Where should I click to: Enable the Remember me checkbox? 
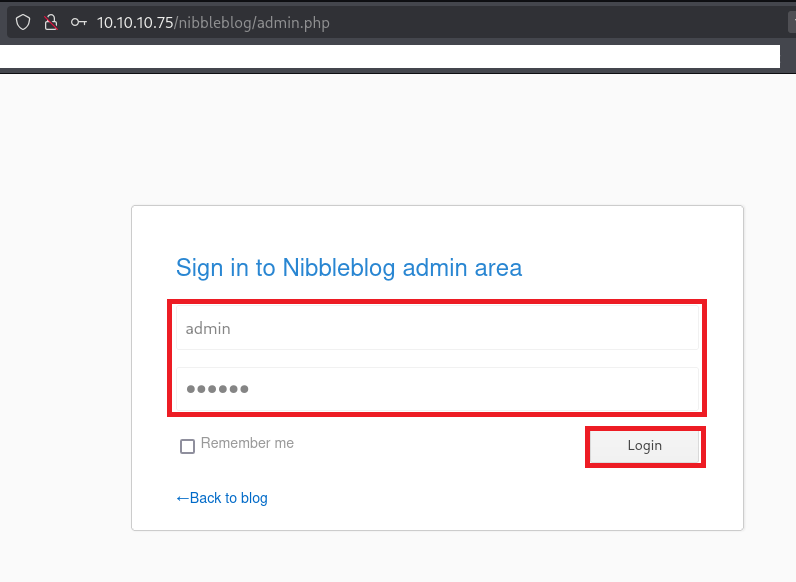pos(187,446)
